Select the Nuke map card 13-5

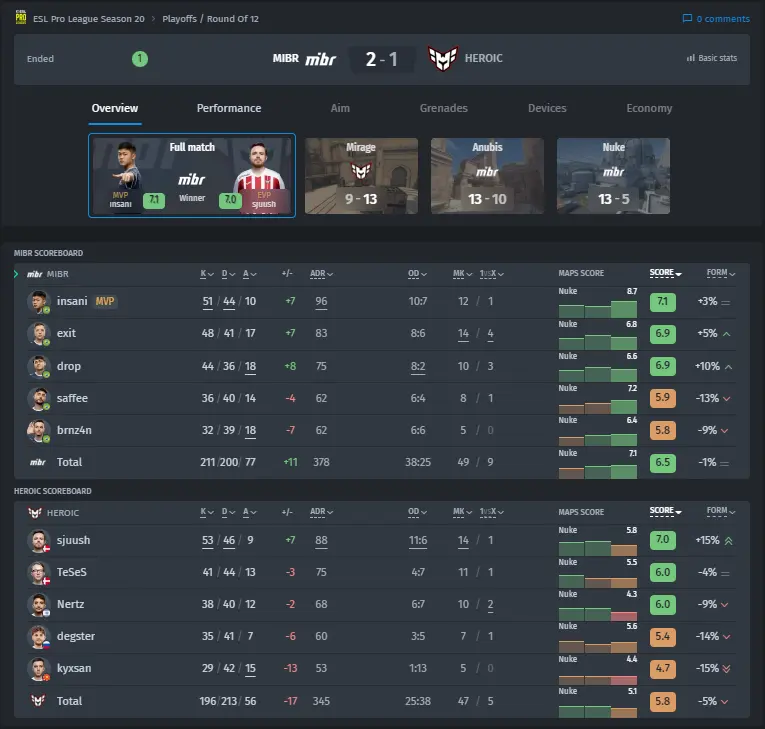click(x=613, y=176)
